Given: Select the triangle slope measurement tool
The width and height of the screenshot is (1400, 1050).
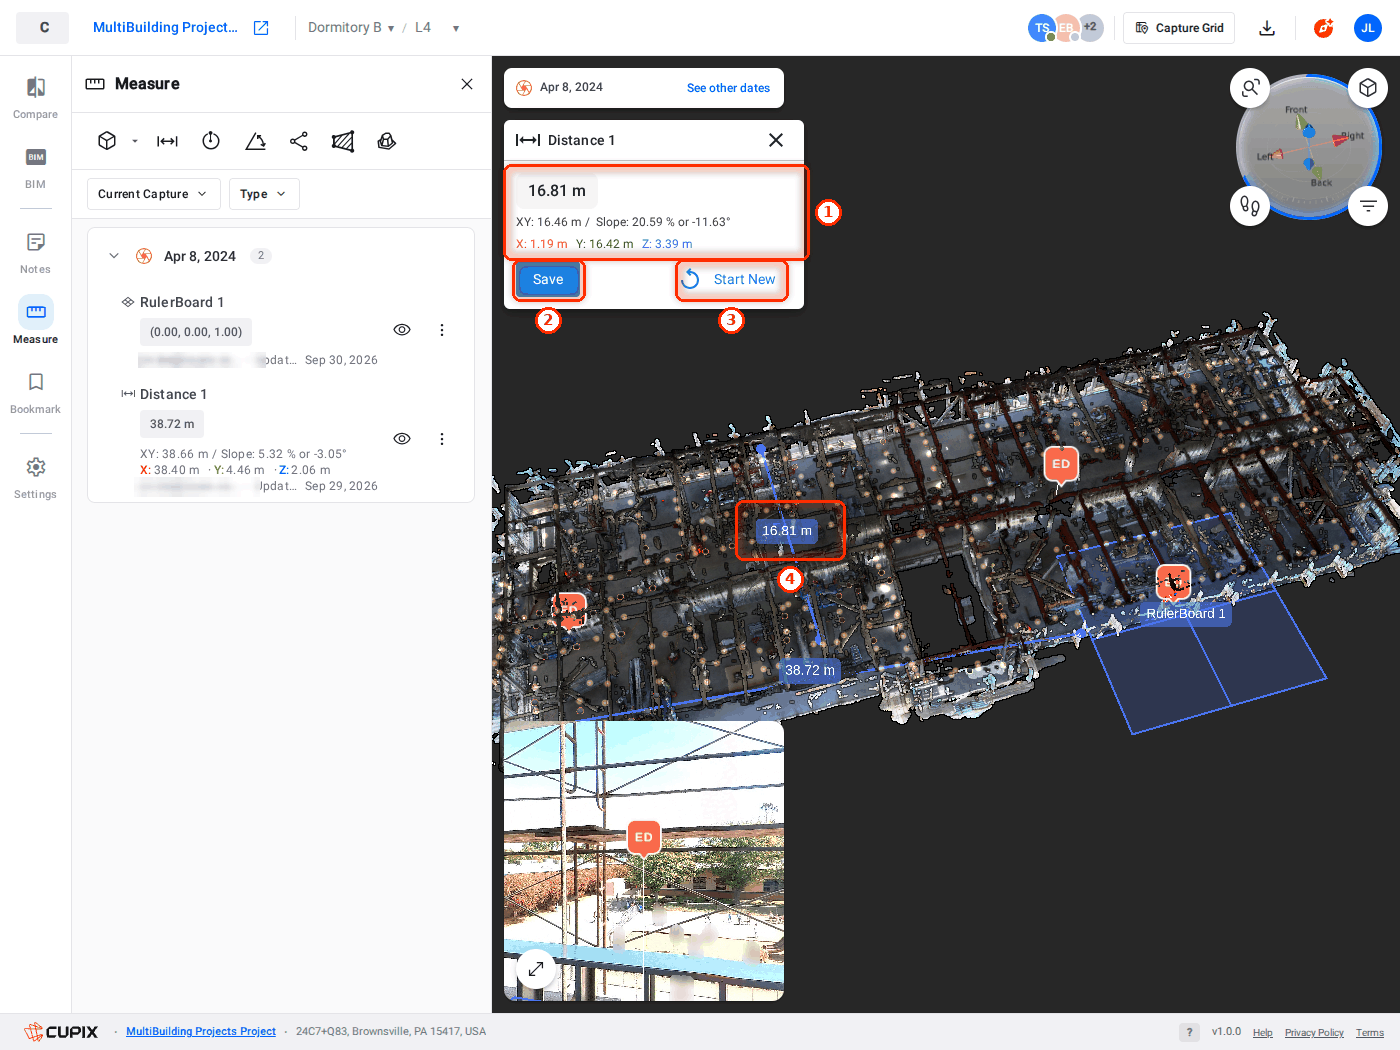Looking at the screenshot, I should [255, 141].
